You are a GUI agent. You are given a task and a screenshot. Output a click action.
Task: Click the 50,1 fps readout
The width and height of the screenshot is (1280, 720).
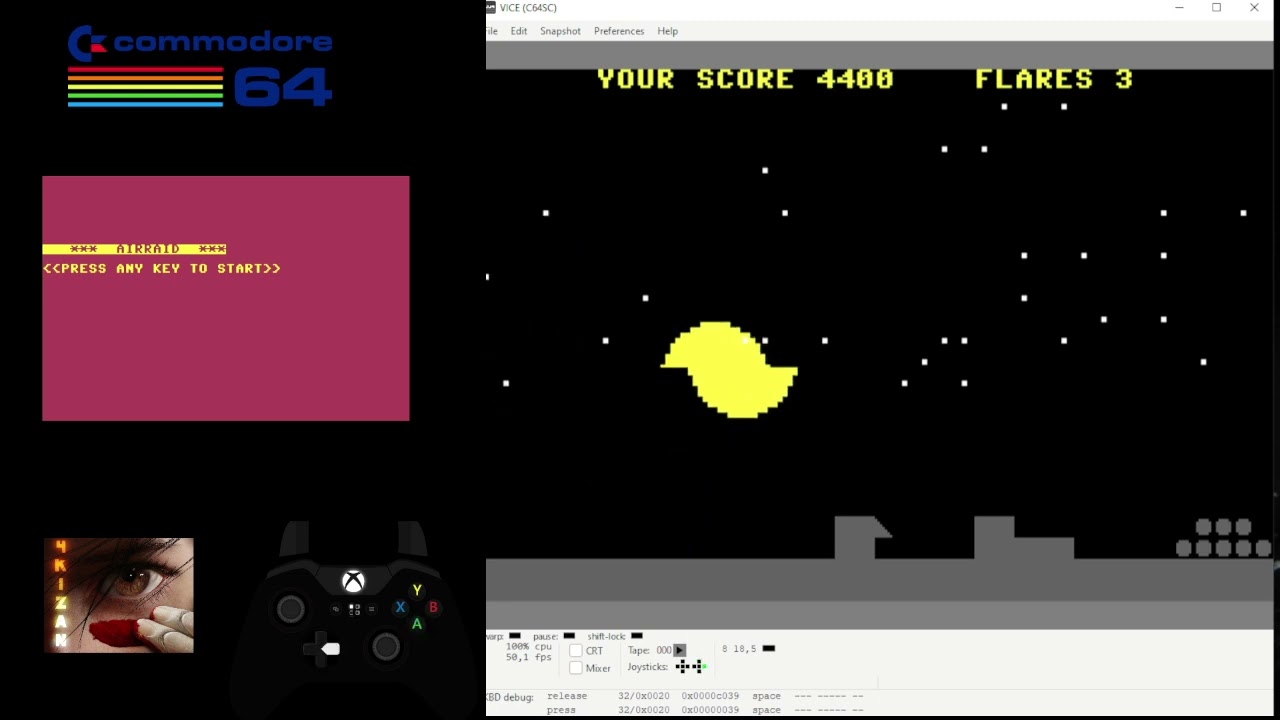[528, 658]
